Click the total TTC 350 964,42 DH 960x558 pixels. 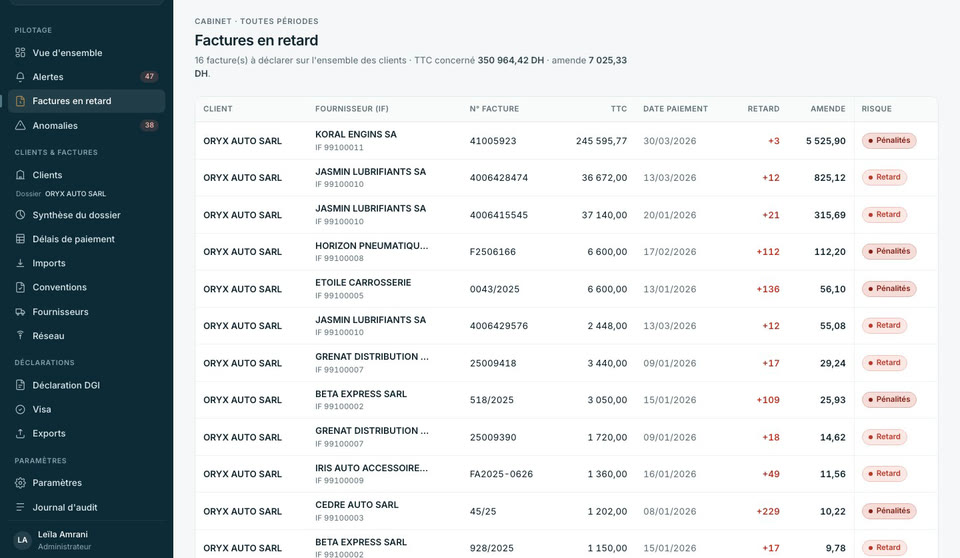click(511, 60)
